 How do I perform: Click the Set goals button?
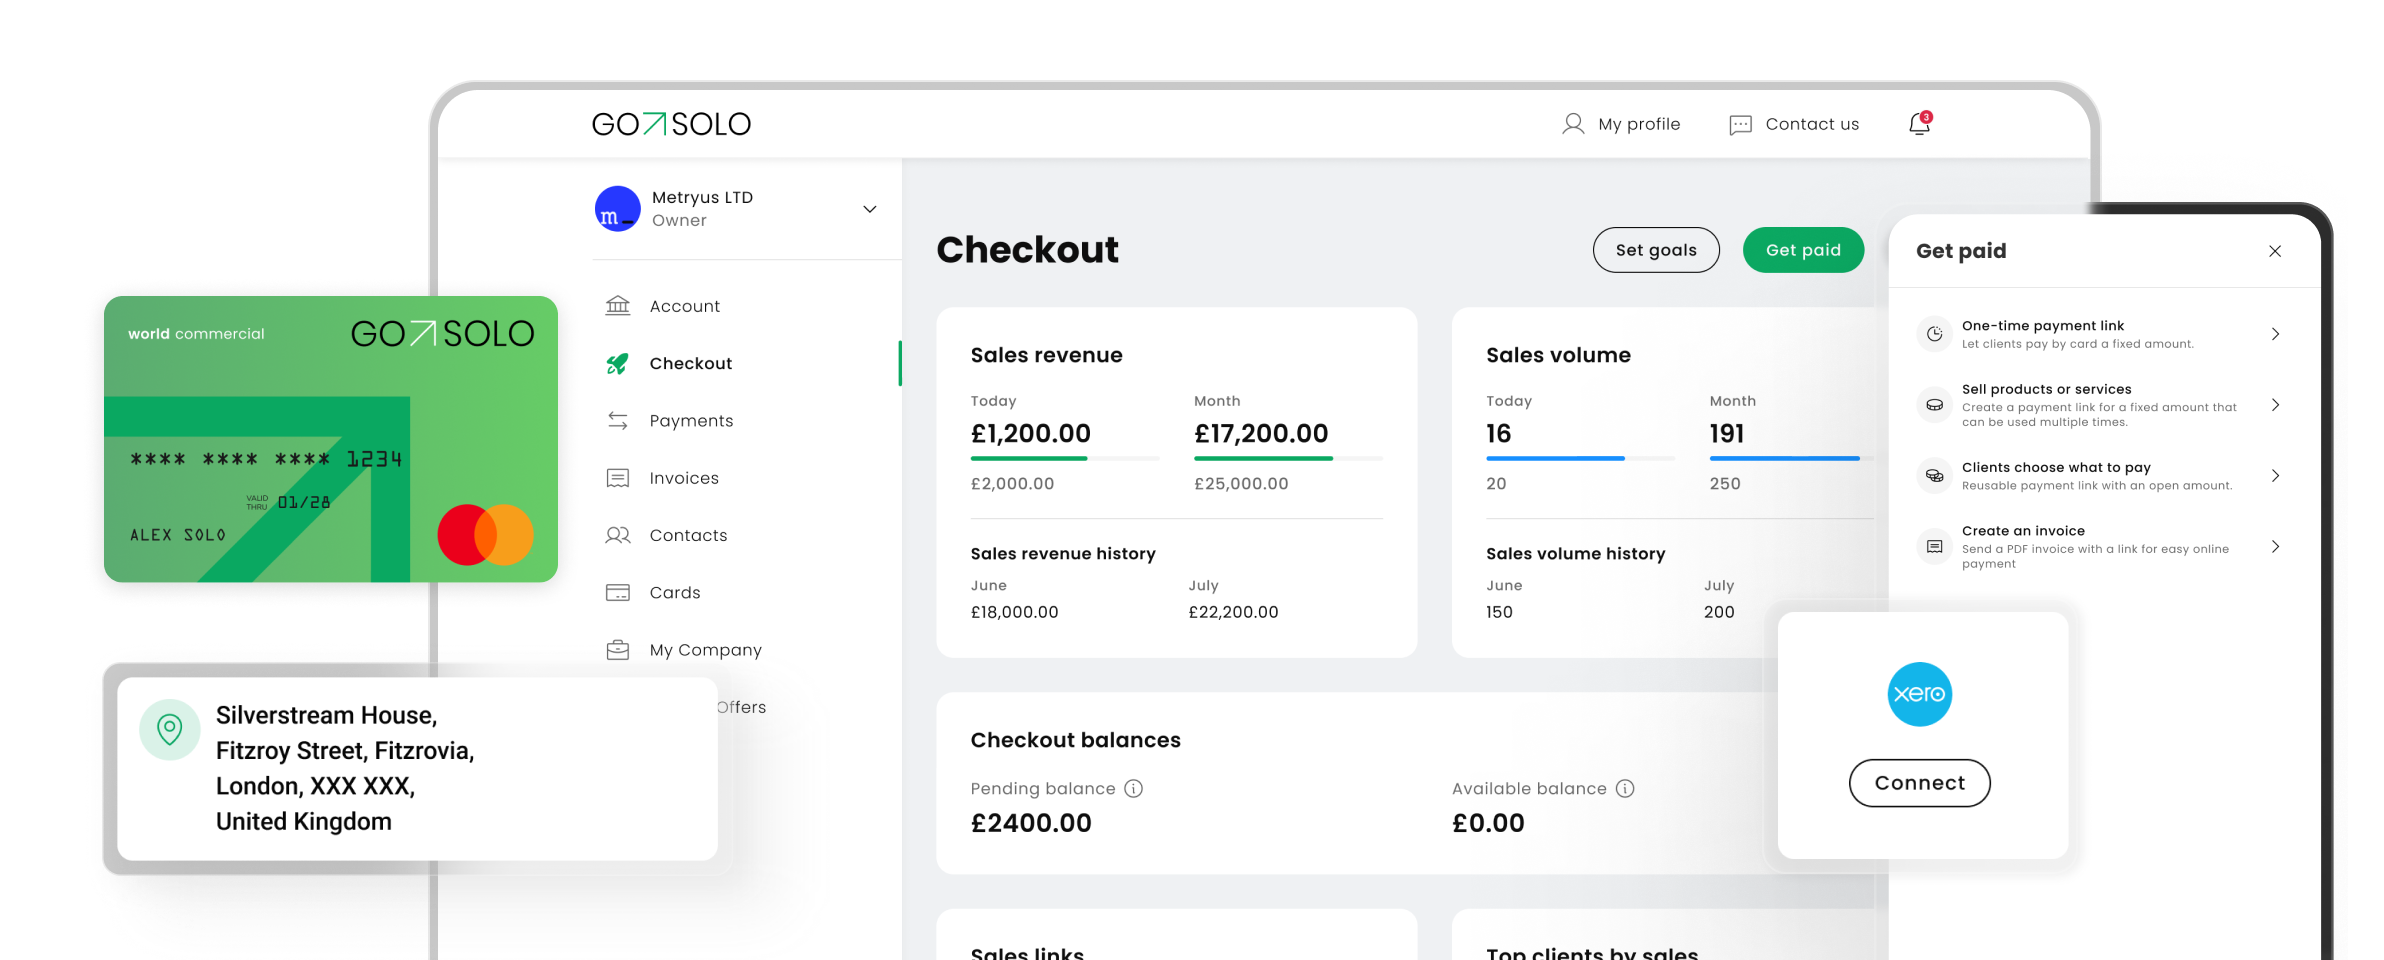[x=1656, y=250]
